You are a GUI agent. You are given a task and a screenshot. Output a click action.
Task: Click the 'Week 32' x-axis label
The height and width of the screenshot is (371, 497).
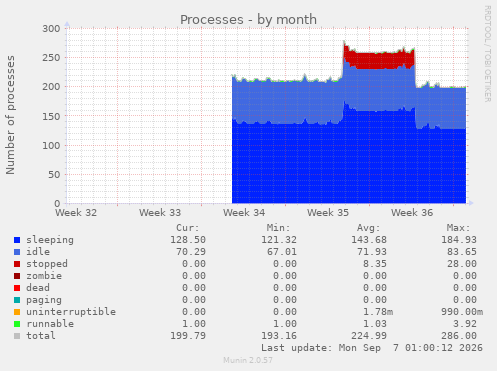(76, 213)
